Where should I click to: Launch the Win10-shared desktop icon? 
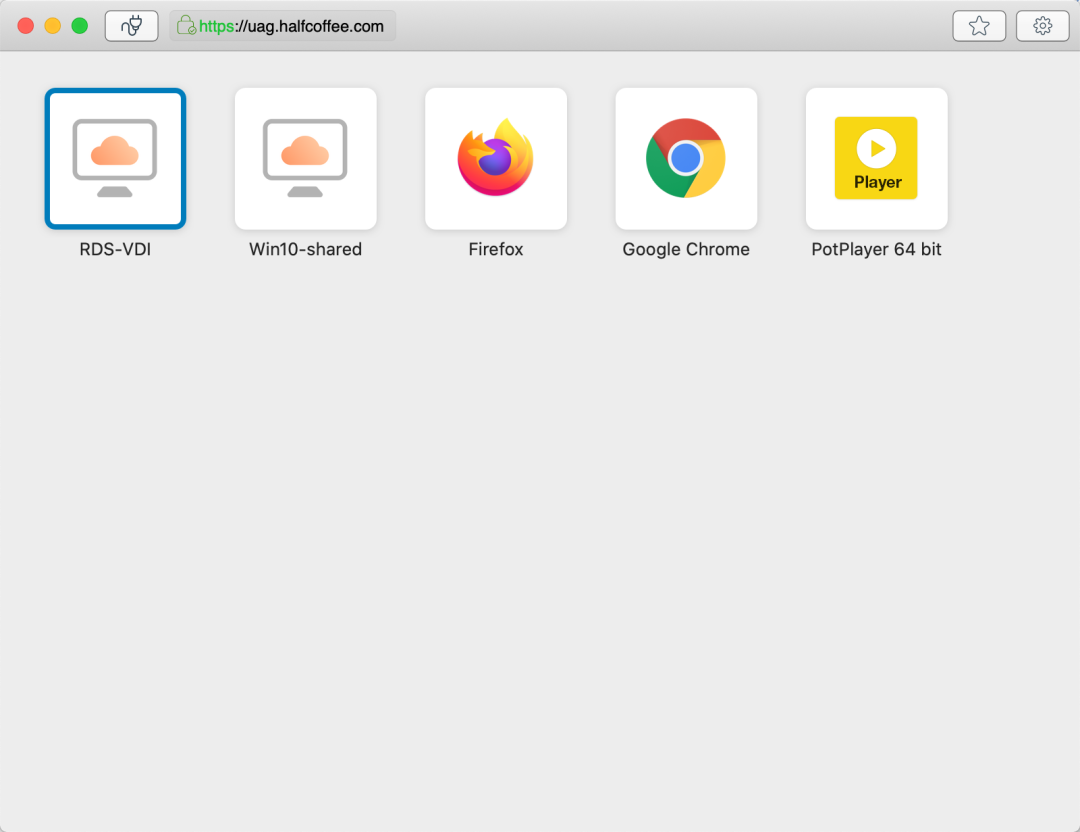click(306, 158)
